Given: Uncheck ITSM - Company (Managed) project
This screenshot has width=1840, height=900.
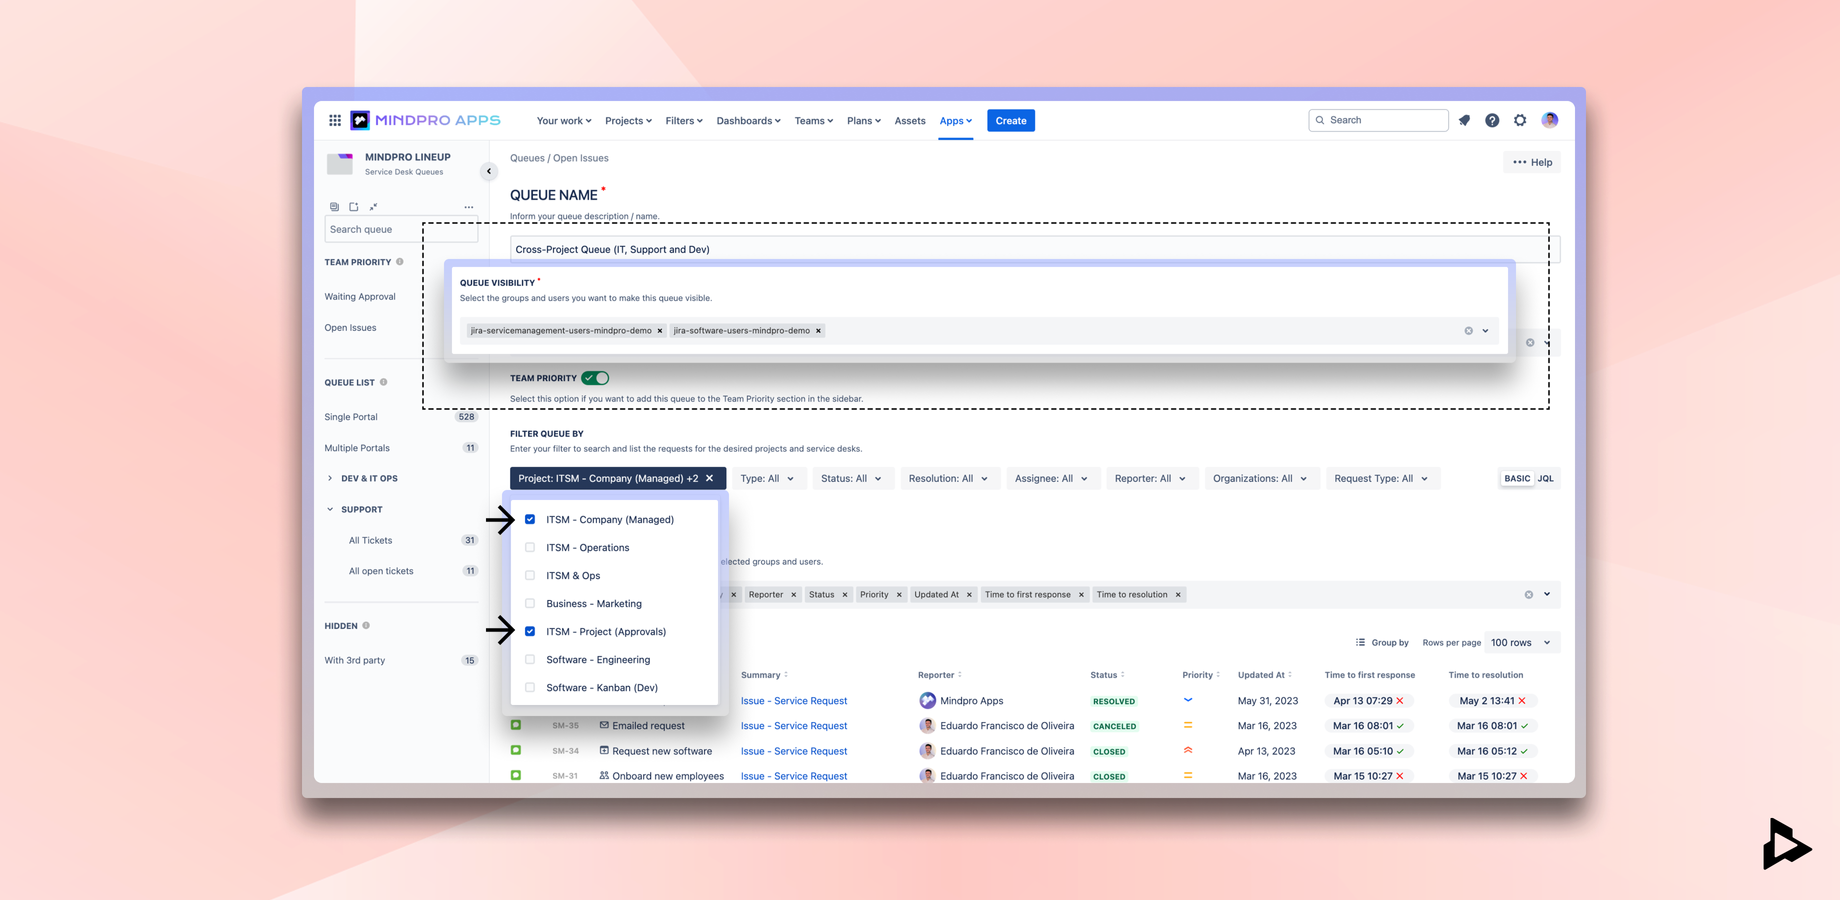Looking at the screenshot, I should point(530,519).
